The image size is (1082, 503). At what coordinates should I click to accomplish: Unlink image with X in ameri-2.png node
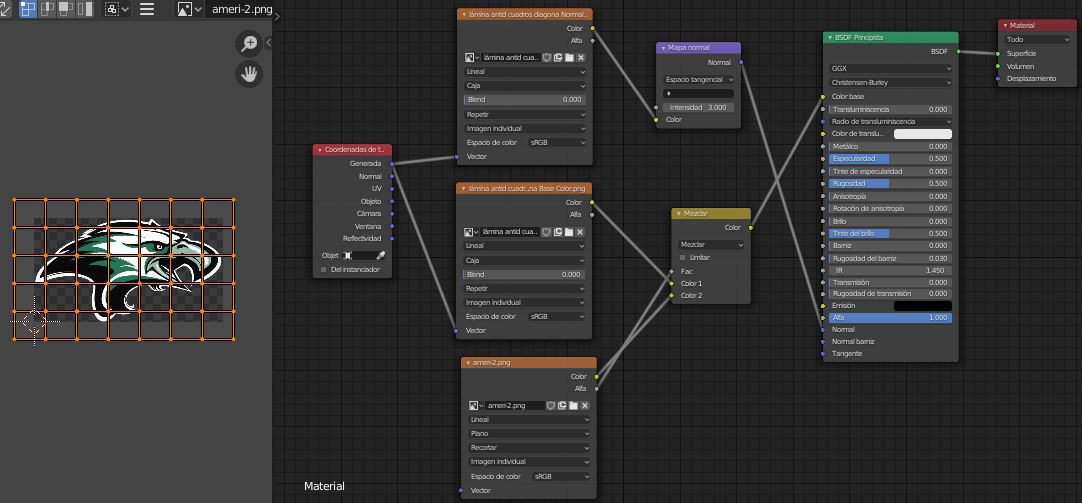click(584, 406)
